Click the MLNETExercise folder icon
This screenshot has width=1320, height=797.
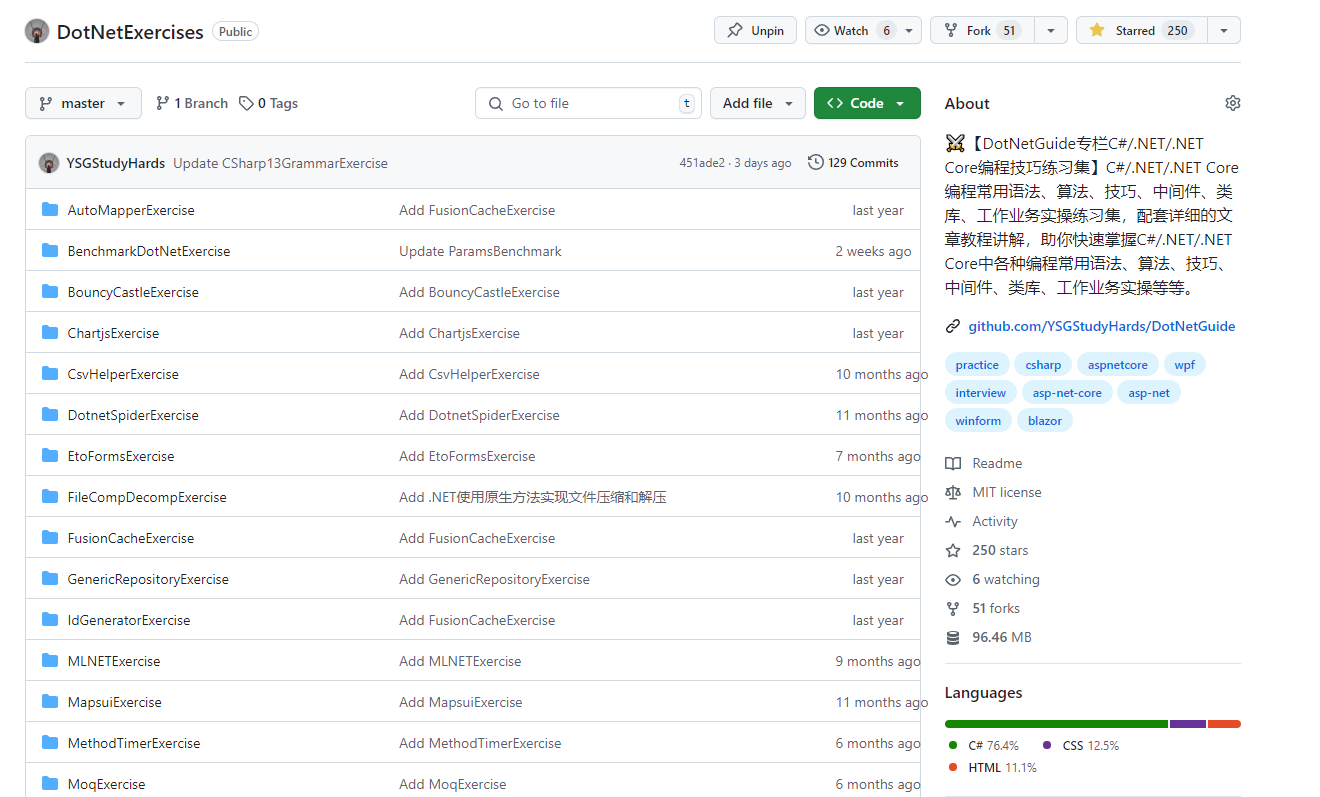click(x=50, y=661)
